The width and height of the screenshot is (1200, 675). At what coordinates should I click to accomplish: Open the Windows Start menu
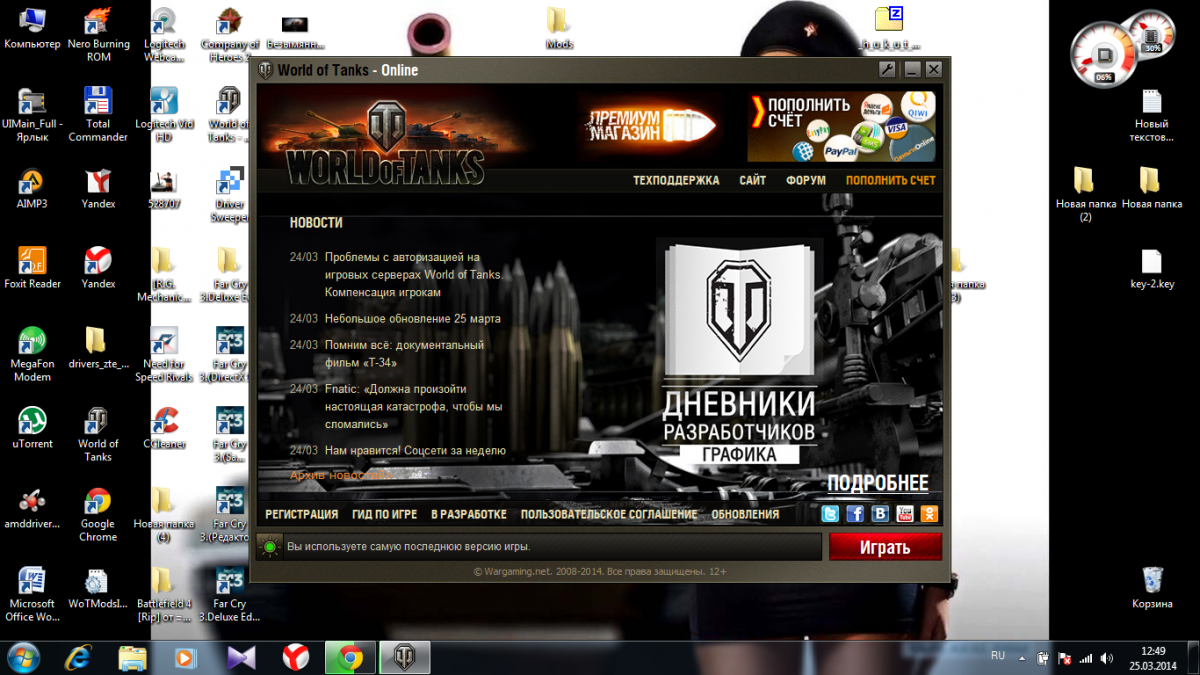coord(24,657)
